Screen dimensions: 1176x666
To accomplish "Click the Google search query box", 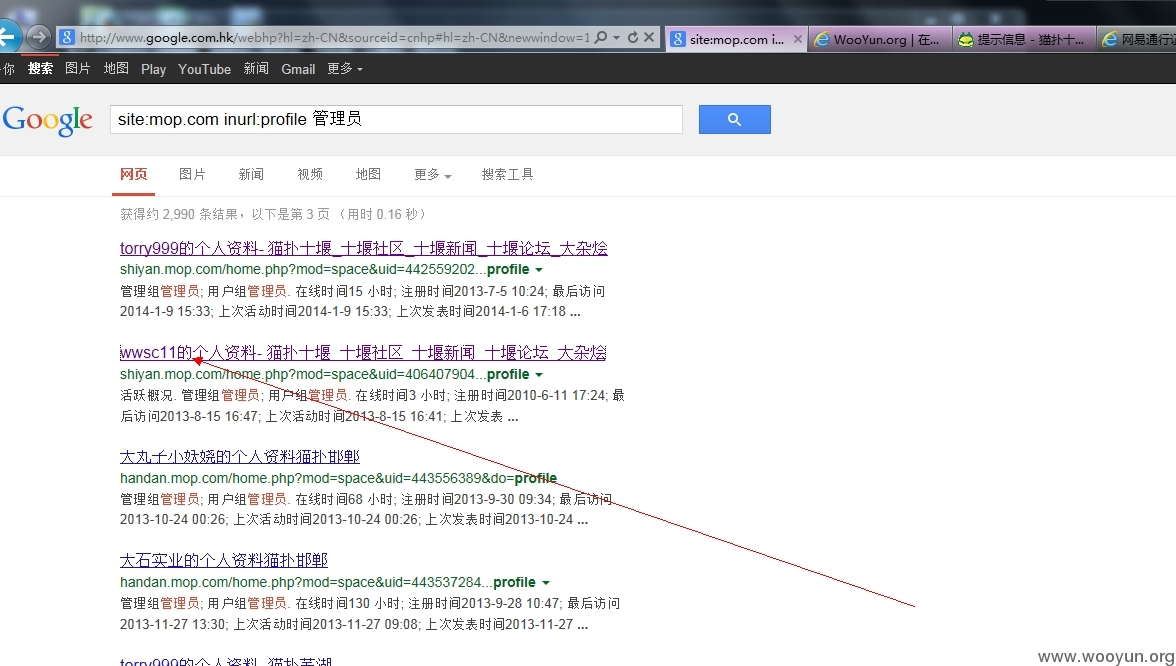I will click(396, 119).
